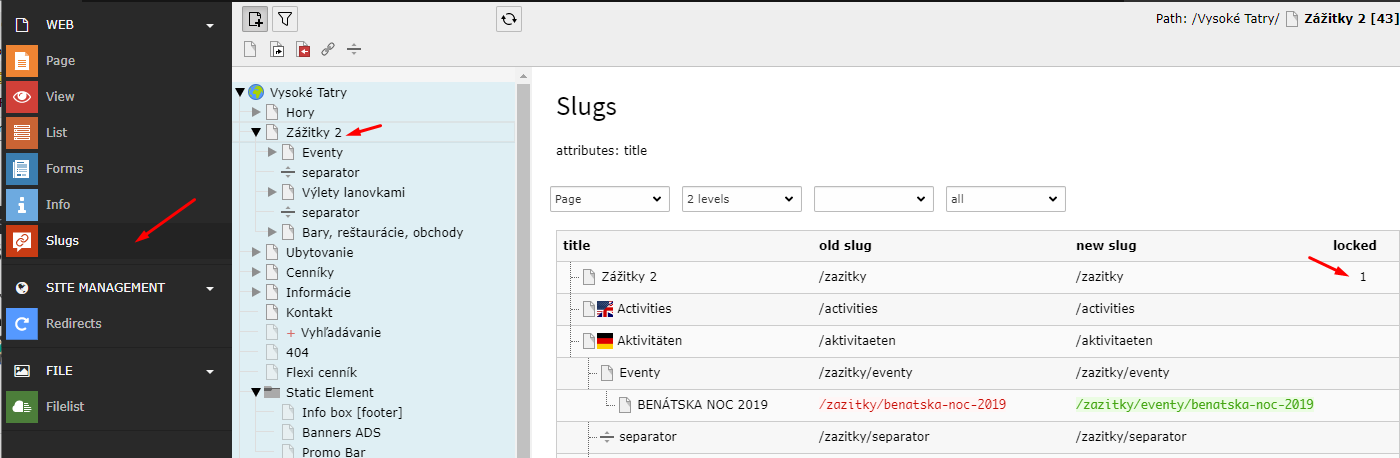Screen dimensions: 1400x458
Task: Open the Page type dropdown
Action: click(610, 199)
